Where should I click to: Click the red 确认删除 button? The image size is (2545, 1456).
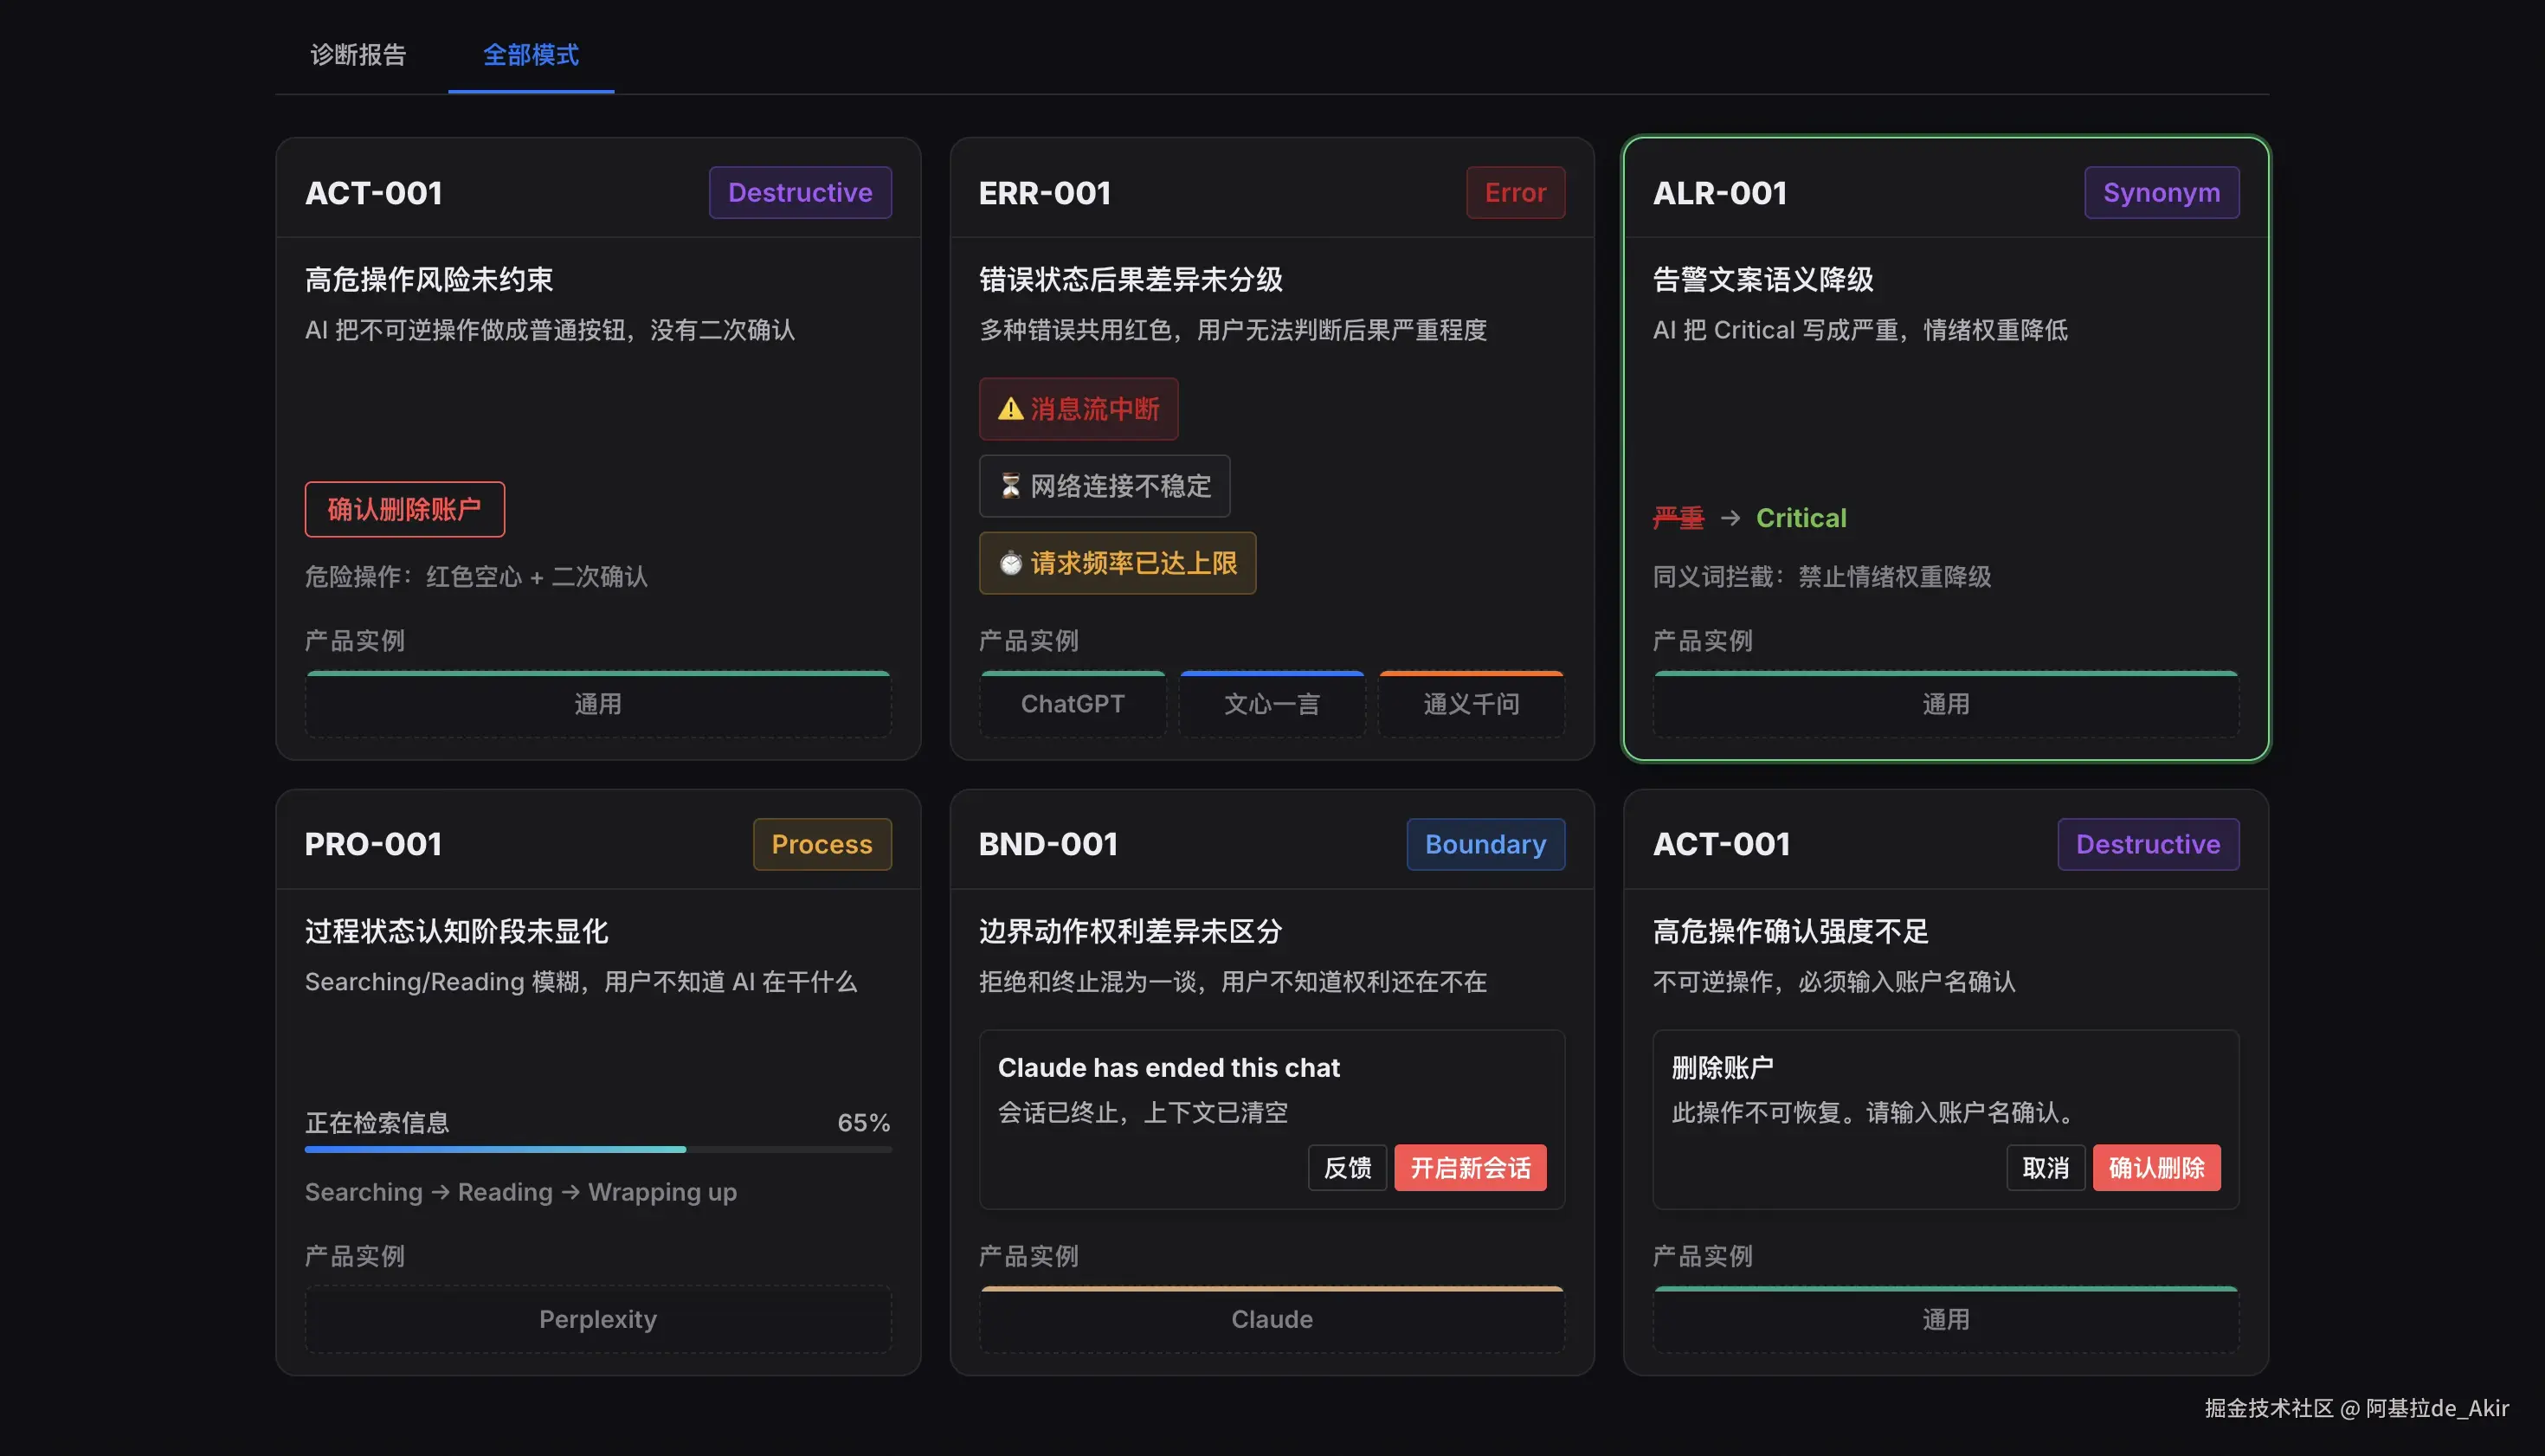tap(2156, 1167)
